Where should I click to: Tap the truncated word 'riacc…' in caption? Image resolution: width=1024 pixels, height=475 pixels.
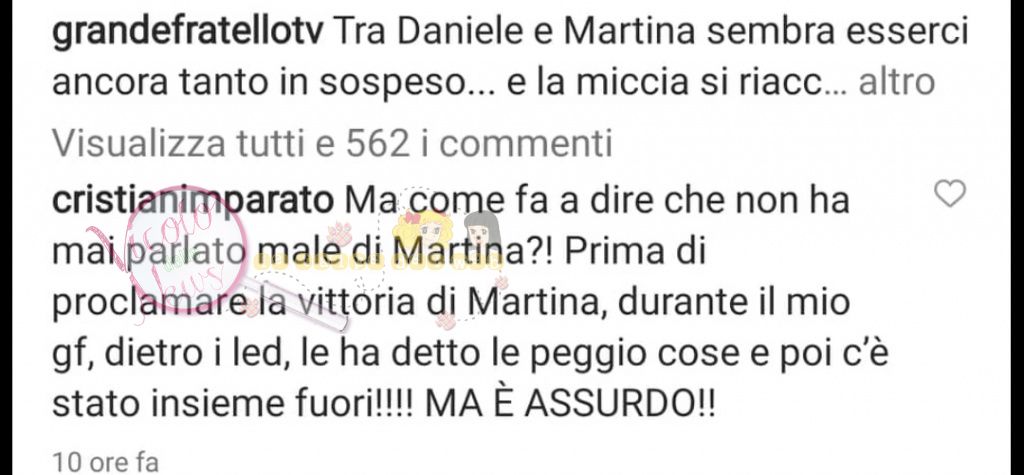(x=799, y=83)
